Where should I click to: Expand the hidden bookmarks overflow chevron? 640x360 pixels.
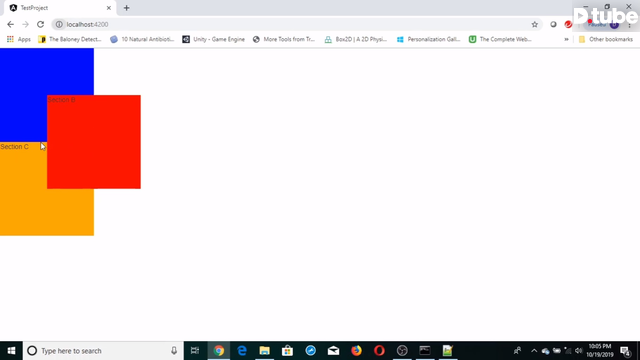point(566,39)
